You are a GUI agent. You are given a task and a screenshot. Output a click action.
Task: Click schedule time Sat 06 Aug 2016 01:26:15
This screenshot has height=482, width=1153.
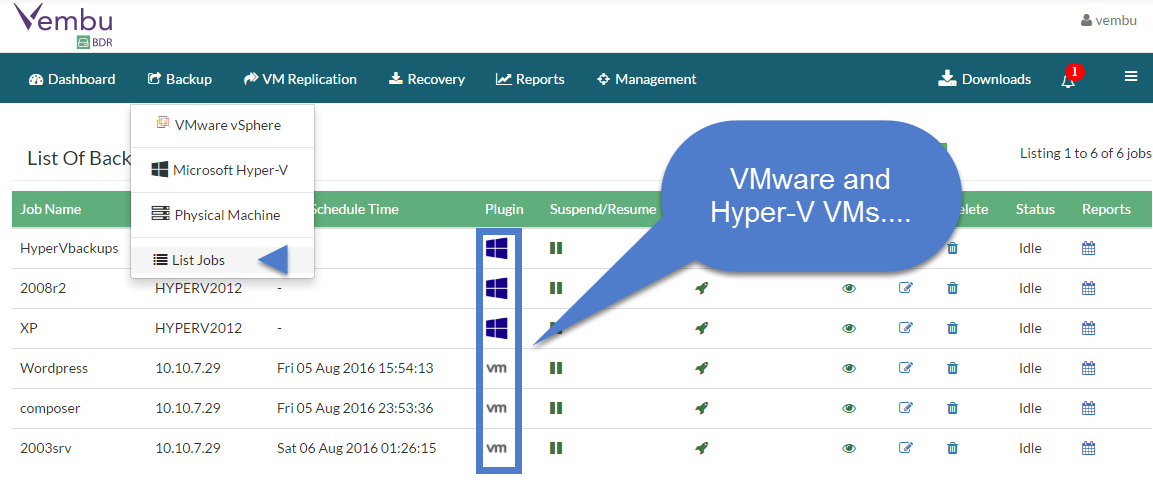coord(357,447)
